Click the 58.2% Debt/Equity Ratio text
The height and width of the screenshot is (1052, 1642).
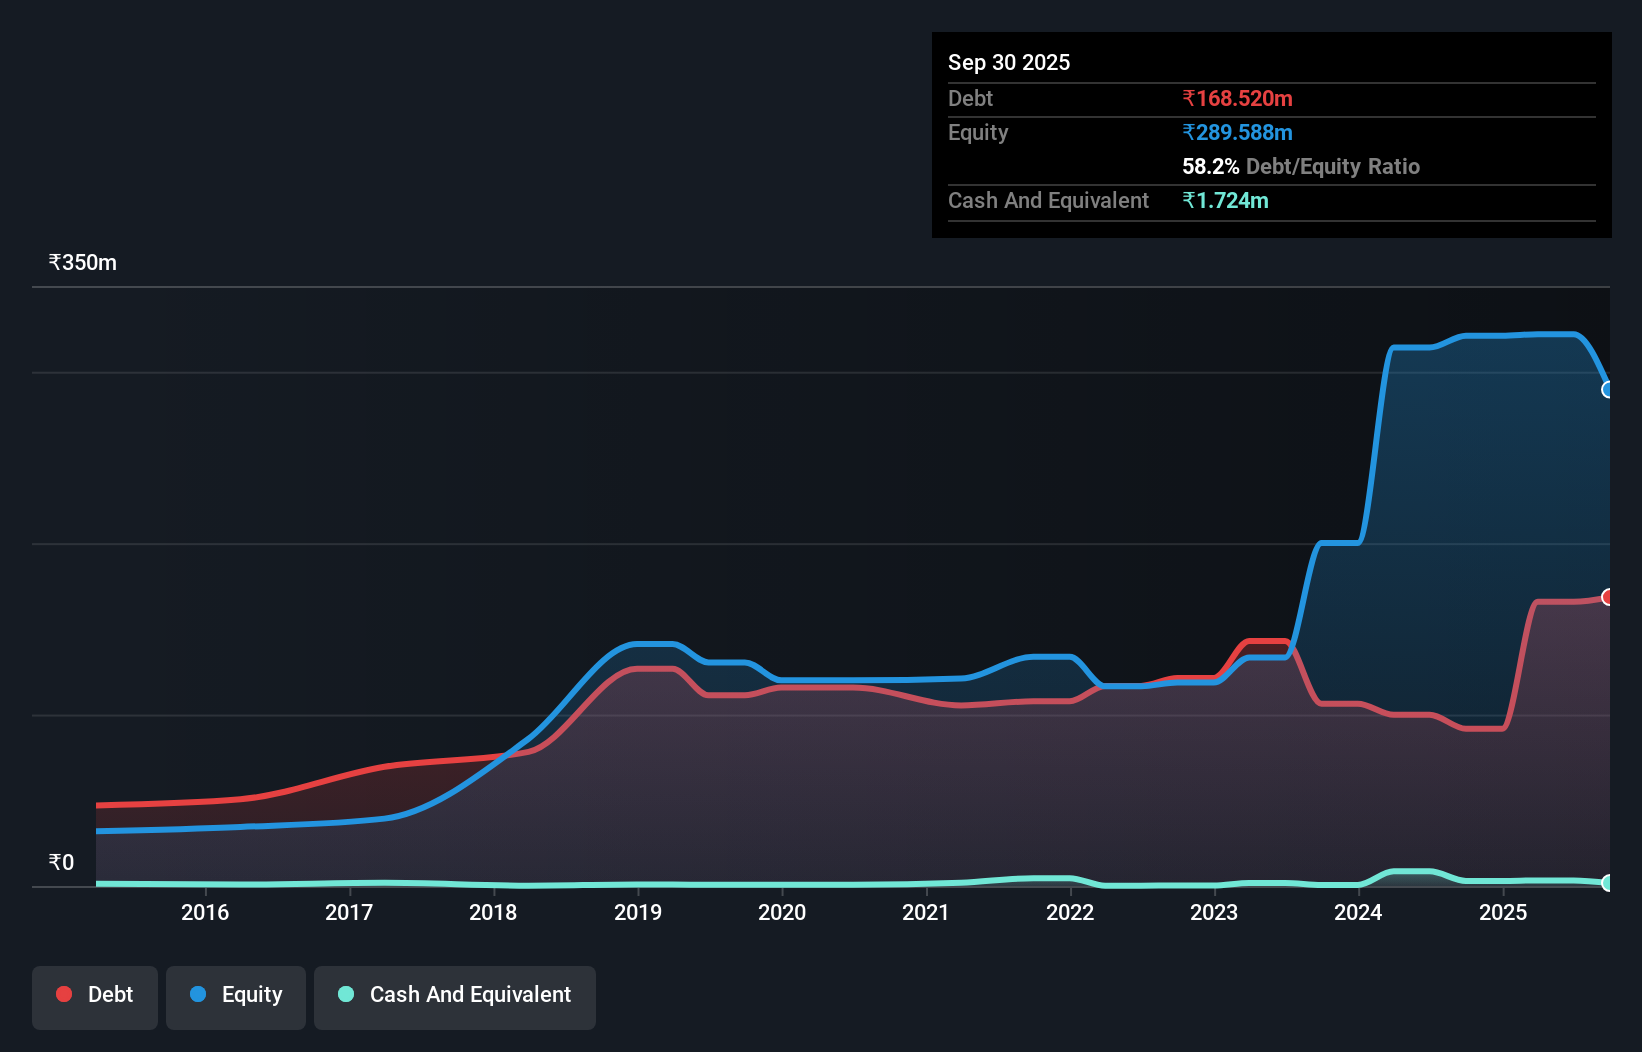[x=1301, y=167]
